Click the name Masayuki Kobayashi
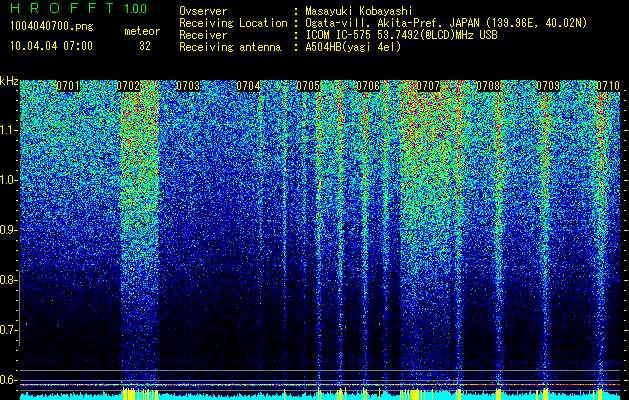The width and height of the screenshot is (629, 400). 359,11
